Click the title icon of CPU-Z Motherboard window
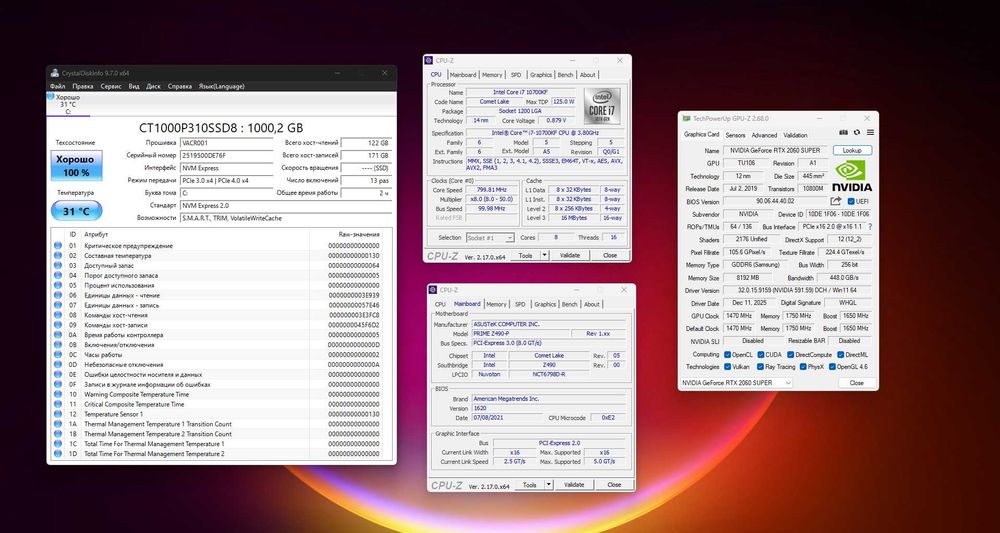 (433, 290)
